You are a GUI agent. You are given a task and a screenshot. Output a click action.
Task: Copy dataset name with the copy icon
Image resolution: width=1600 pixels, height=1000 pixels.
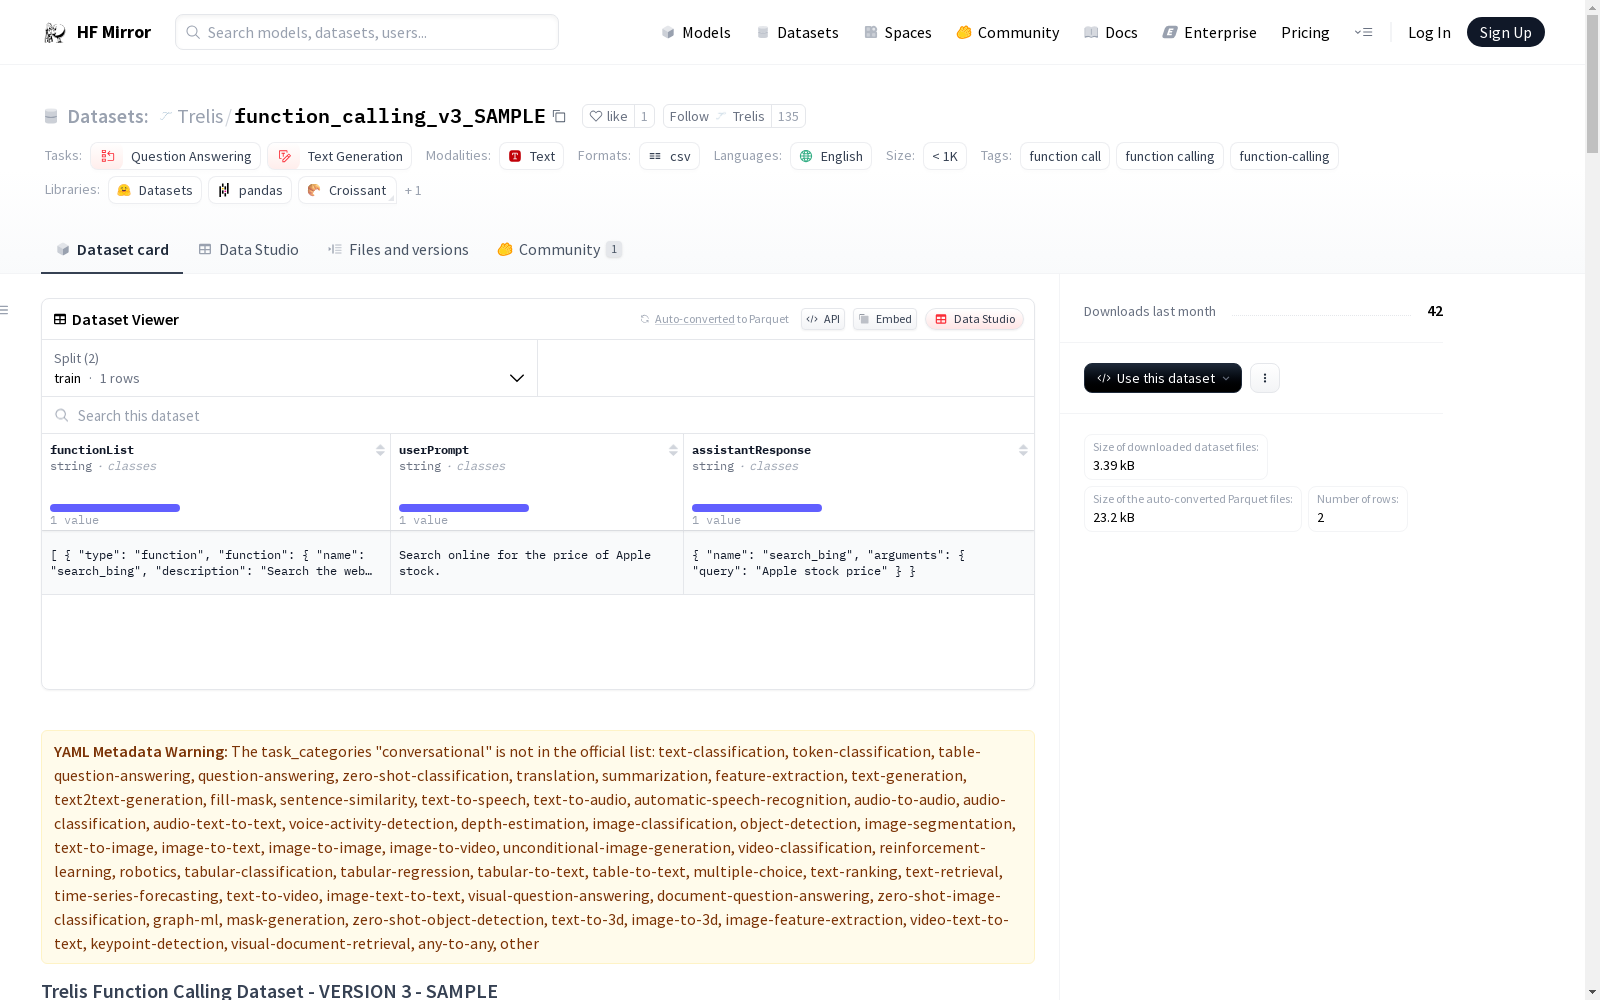559,117
